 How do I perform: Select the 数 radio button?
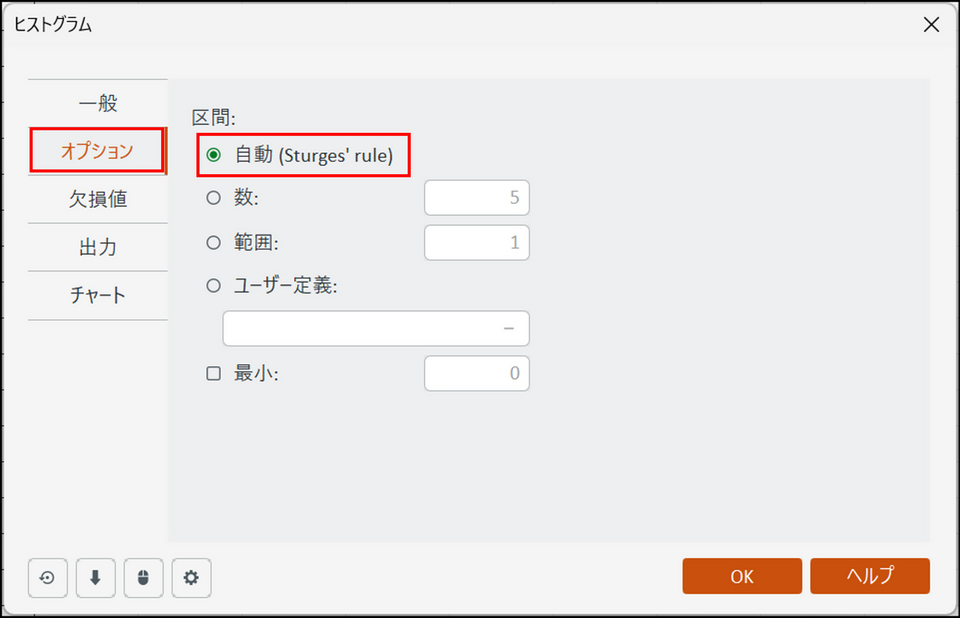[213, 198]
